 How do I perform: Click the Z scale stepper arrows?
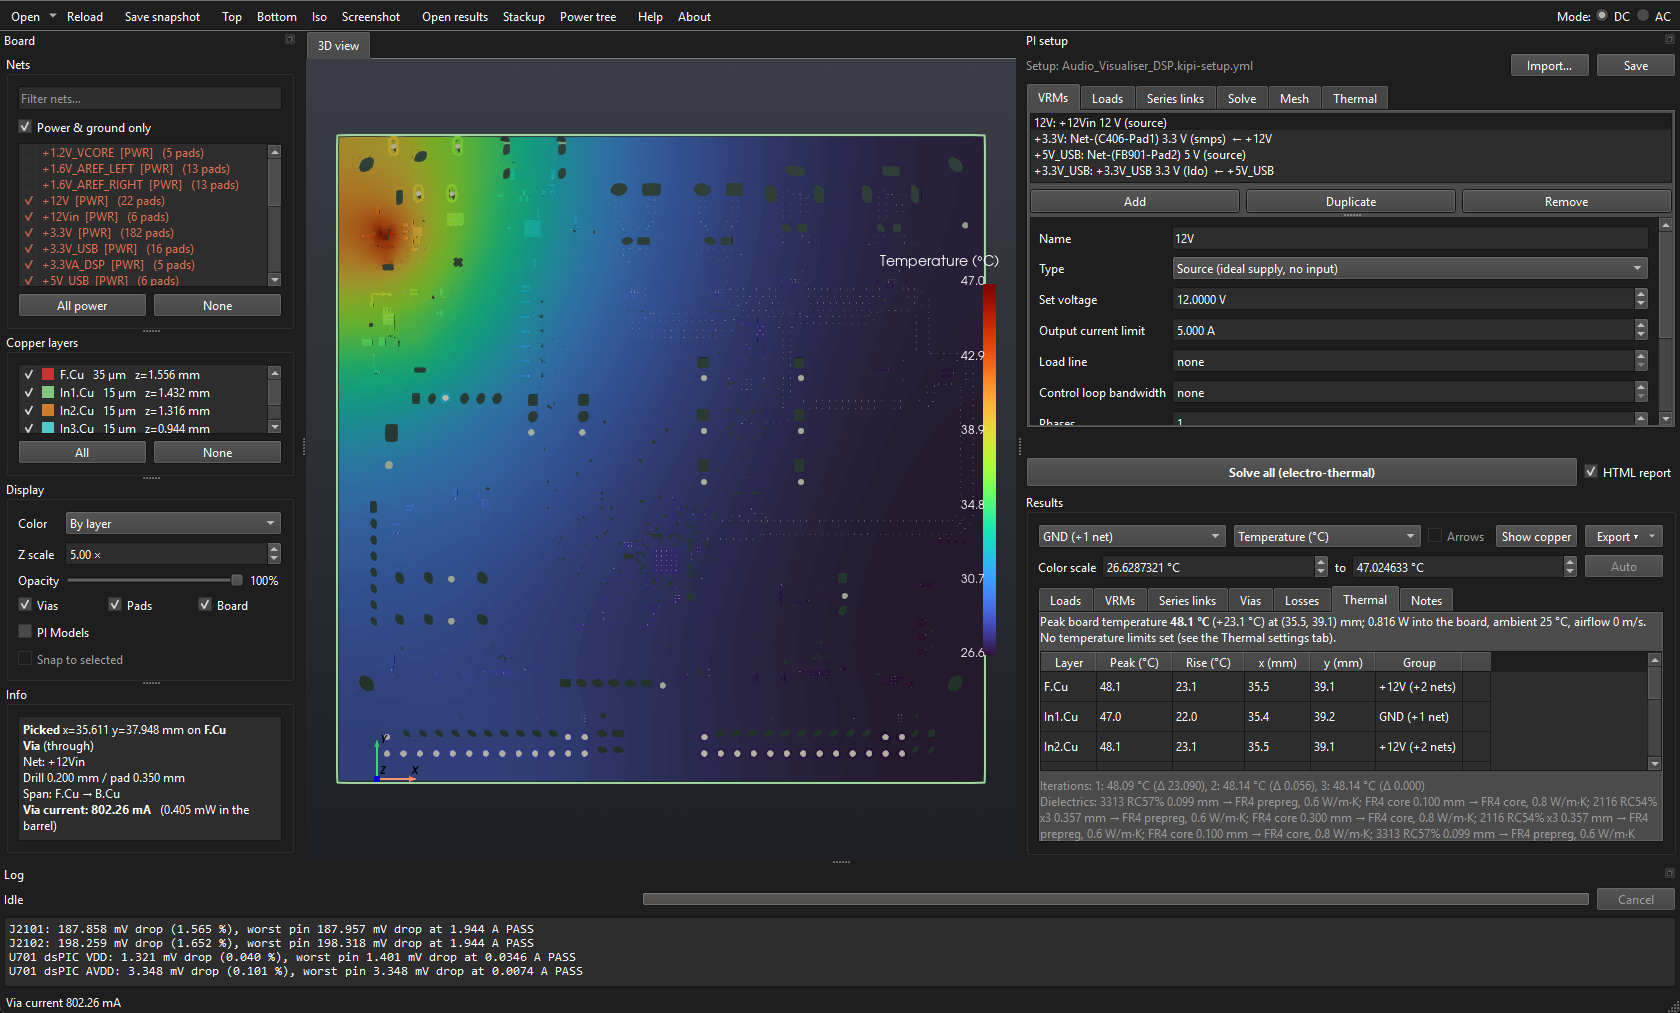(x=274, y=554)
